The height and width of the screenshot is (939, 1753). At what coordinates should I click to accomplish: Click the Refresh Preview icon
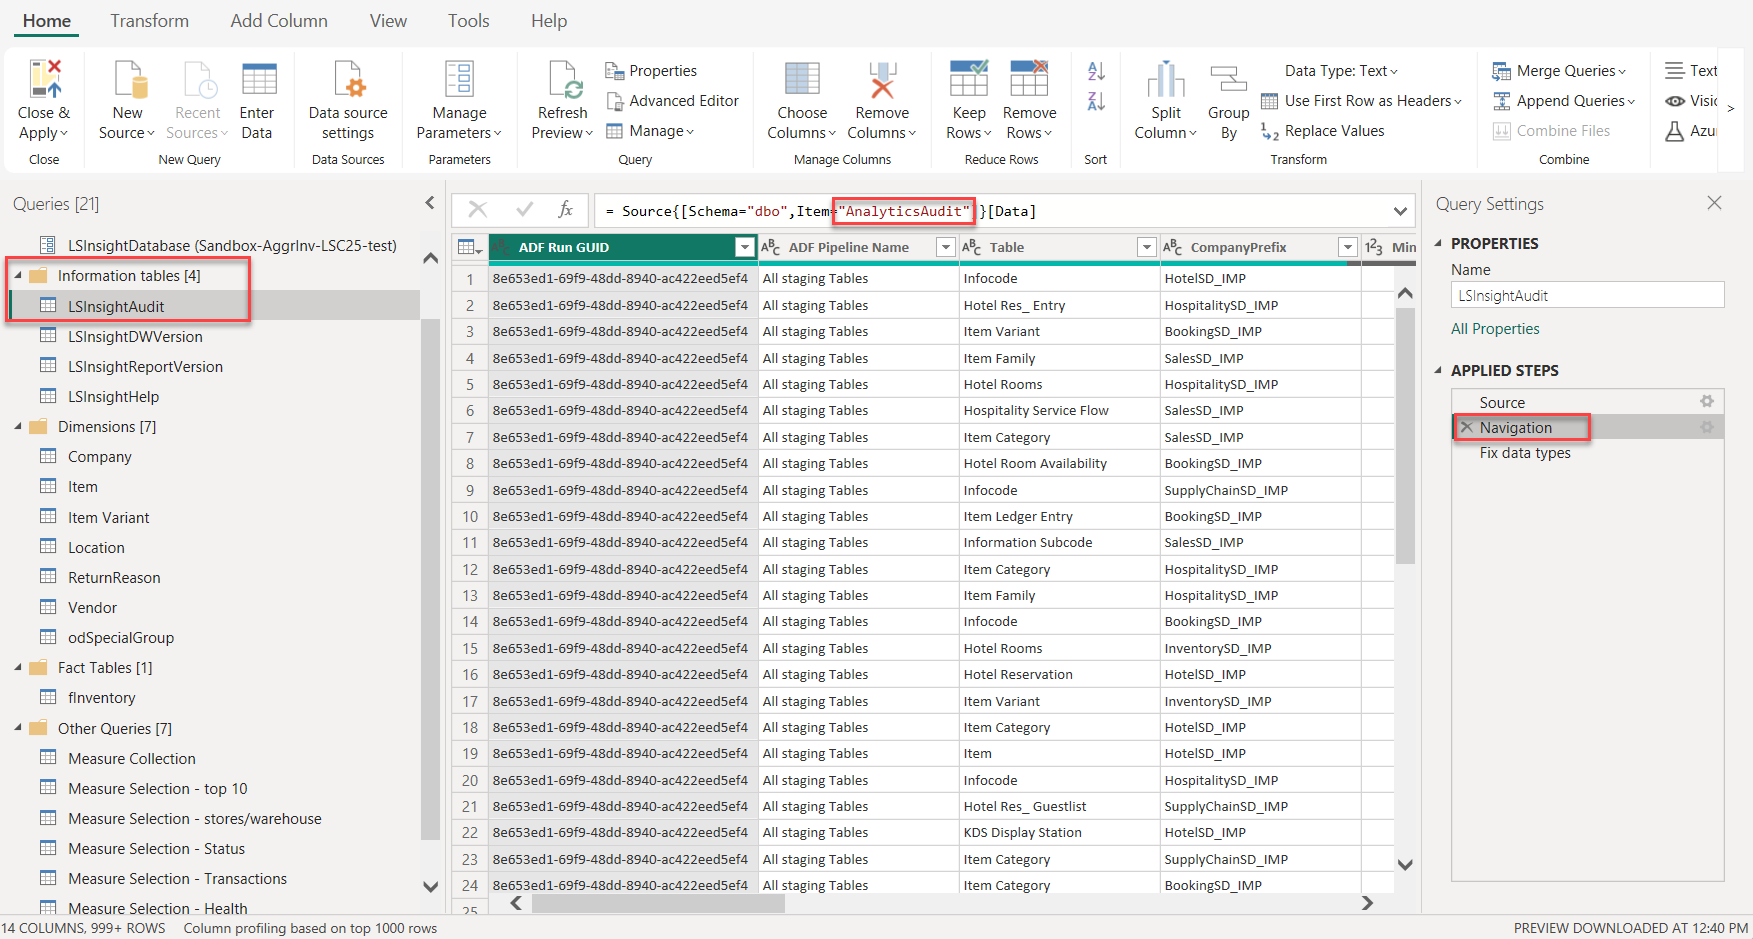click(x=563, y=80)
